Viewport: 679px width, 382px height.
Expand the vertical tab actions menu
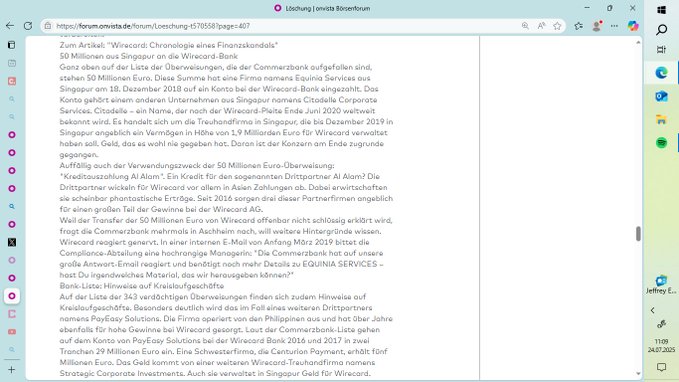tap(12, 45)
